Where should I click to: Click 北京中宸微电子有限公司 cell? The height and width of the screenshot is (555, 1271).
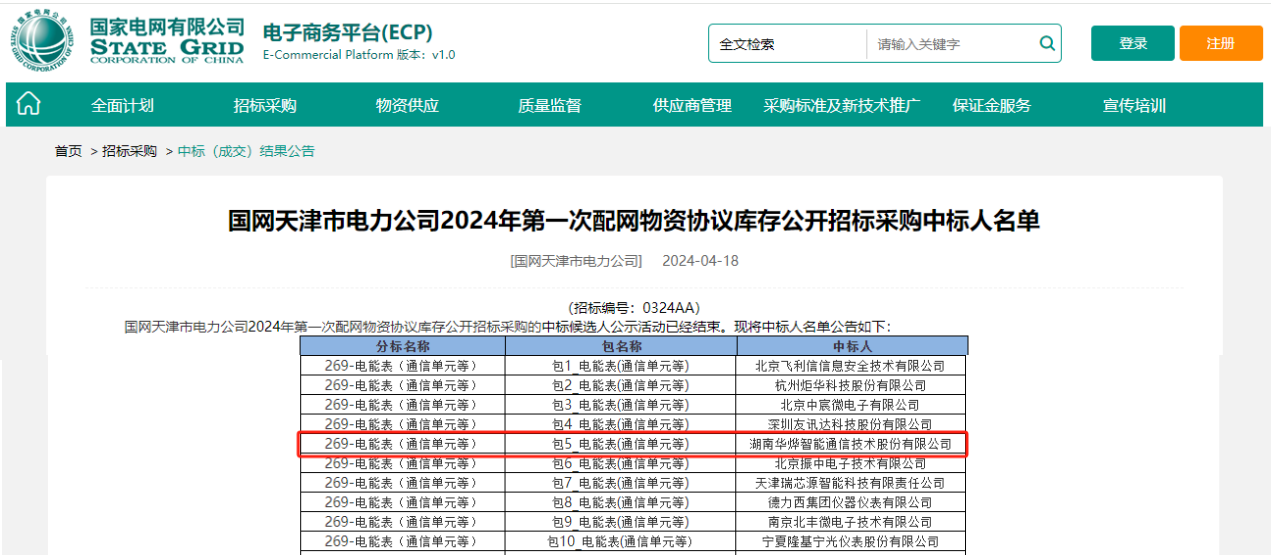click(852, 405)
